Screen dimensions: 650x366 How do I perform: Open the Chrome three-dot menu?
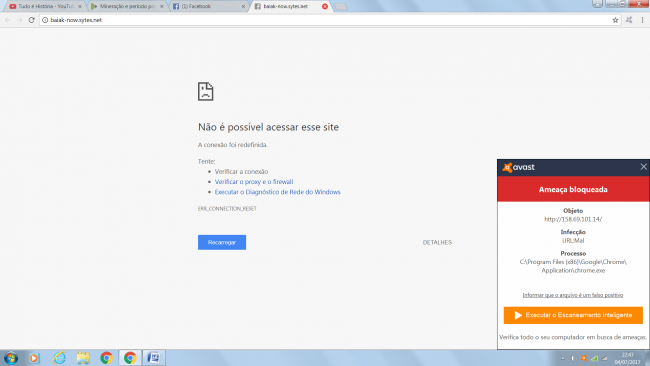pyautogui.click(x=643, y=20)
